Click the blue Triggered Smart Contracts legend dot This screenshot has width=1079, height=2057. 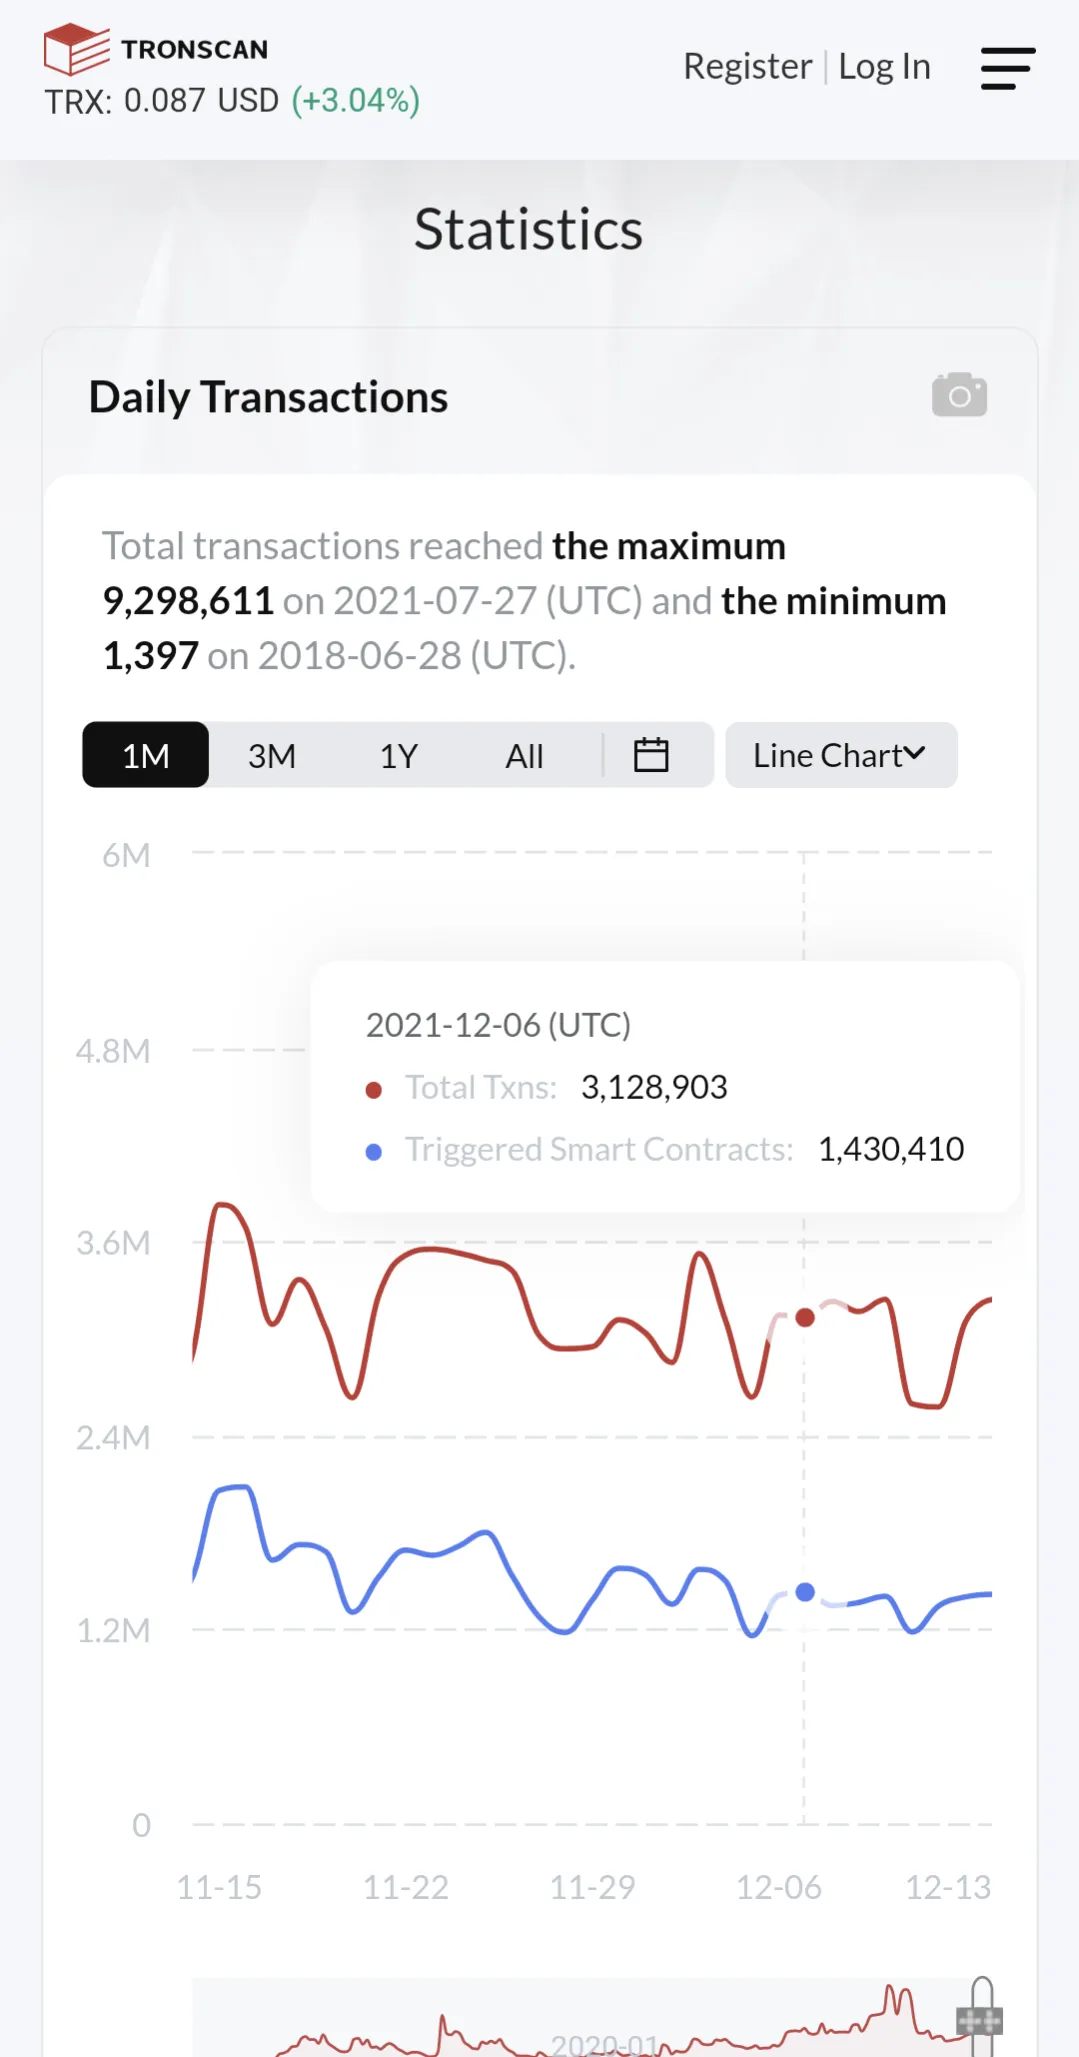(x=373, y=1150)
